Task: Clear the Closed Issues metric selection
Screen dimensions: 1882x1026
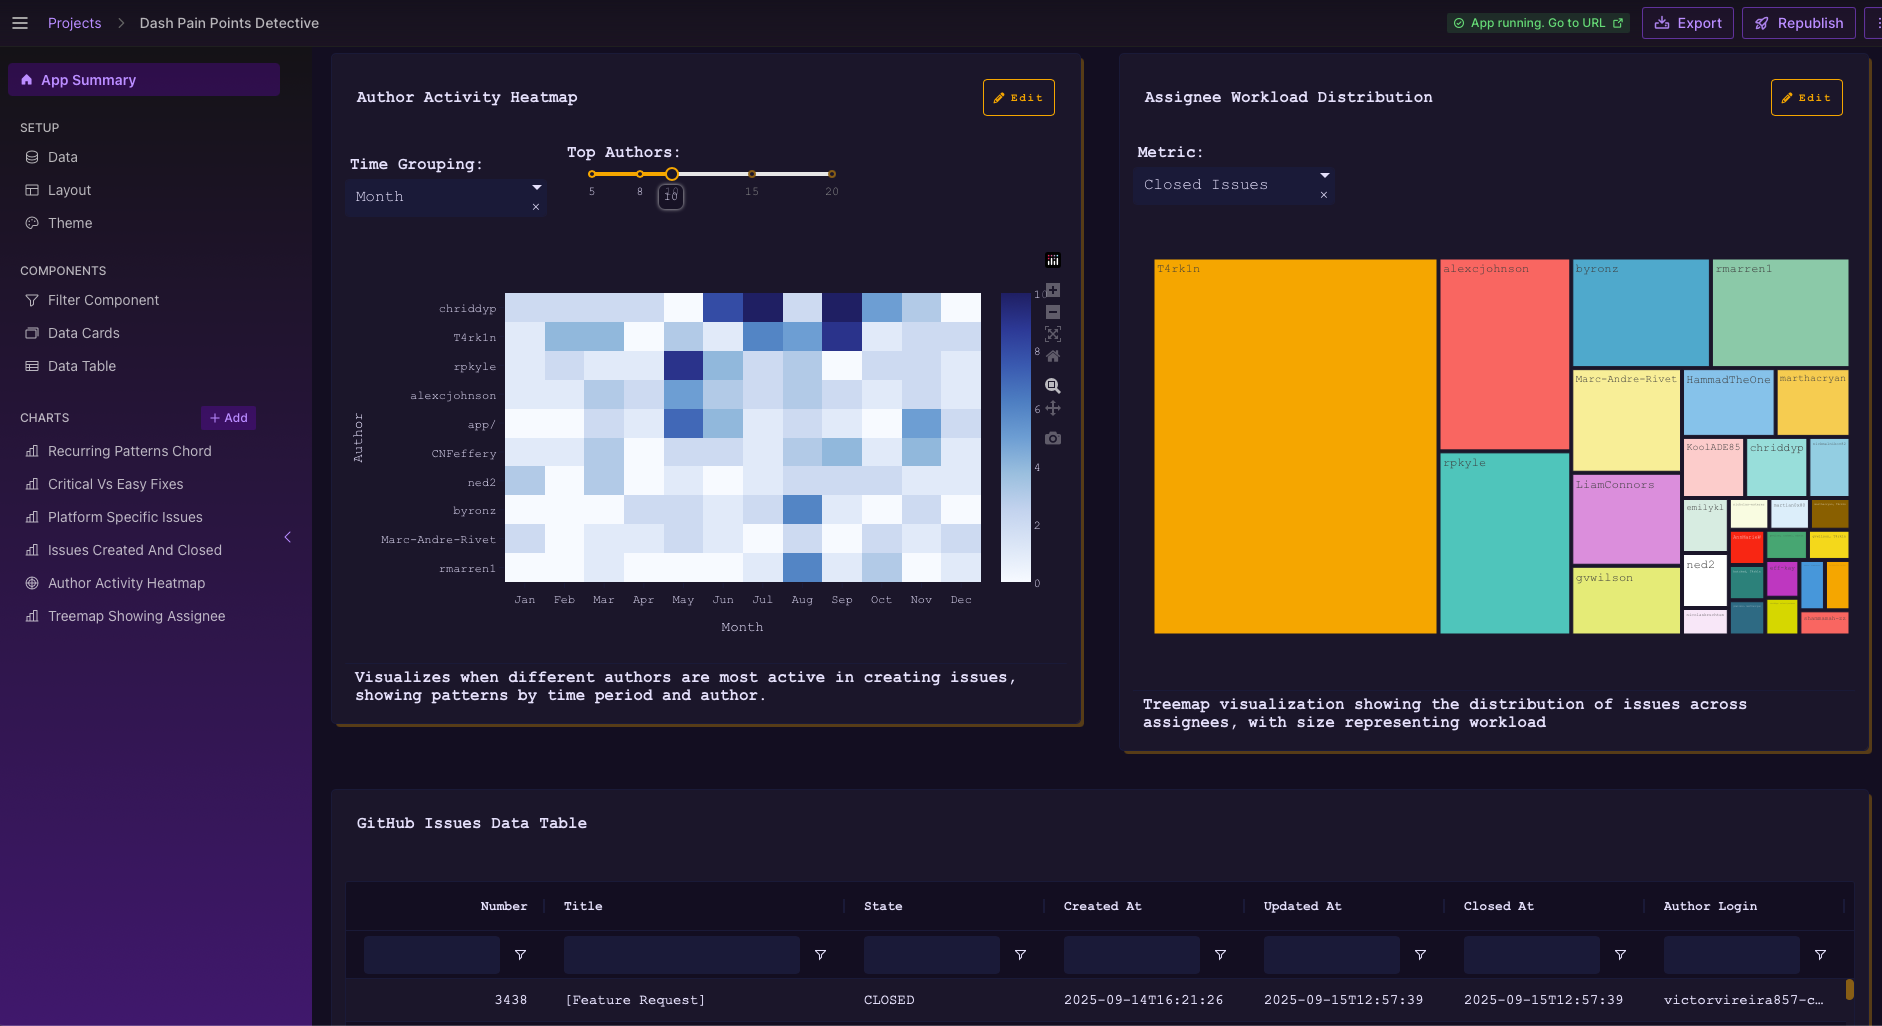Action: click(1324, 195)
